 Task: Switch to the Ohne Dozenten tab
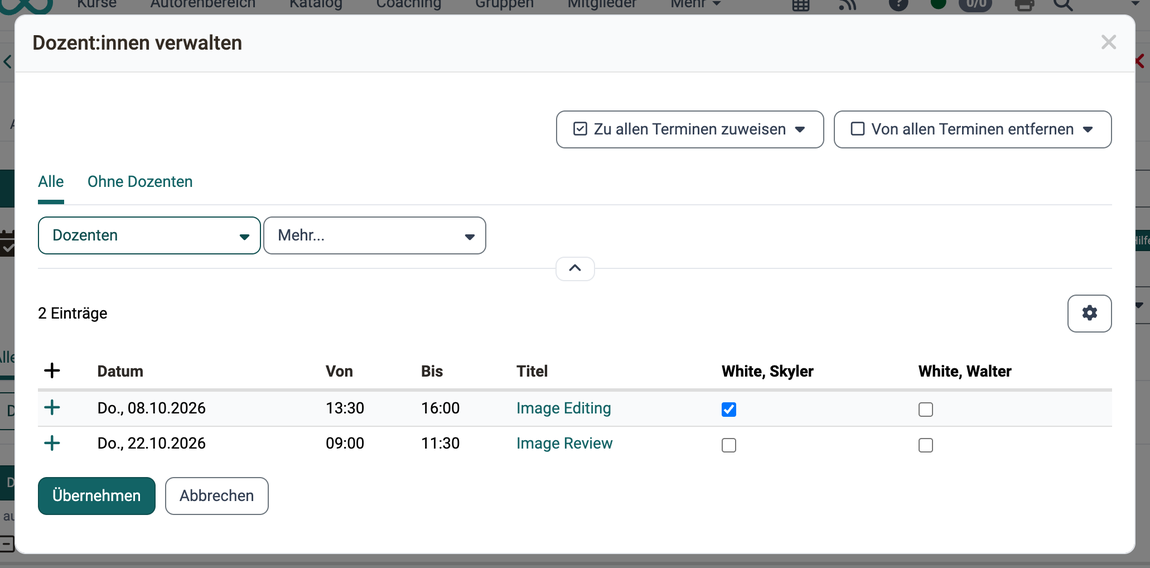[140, 181]
